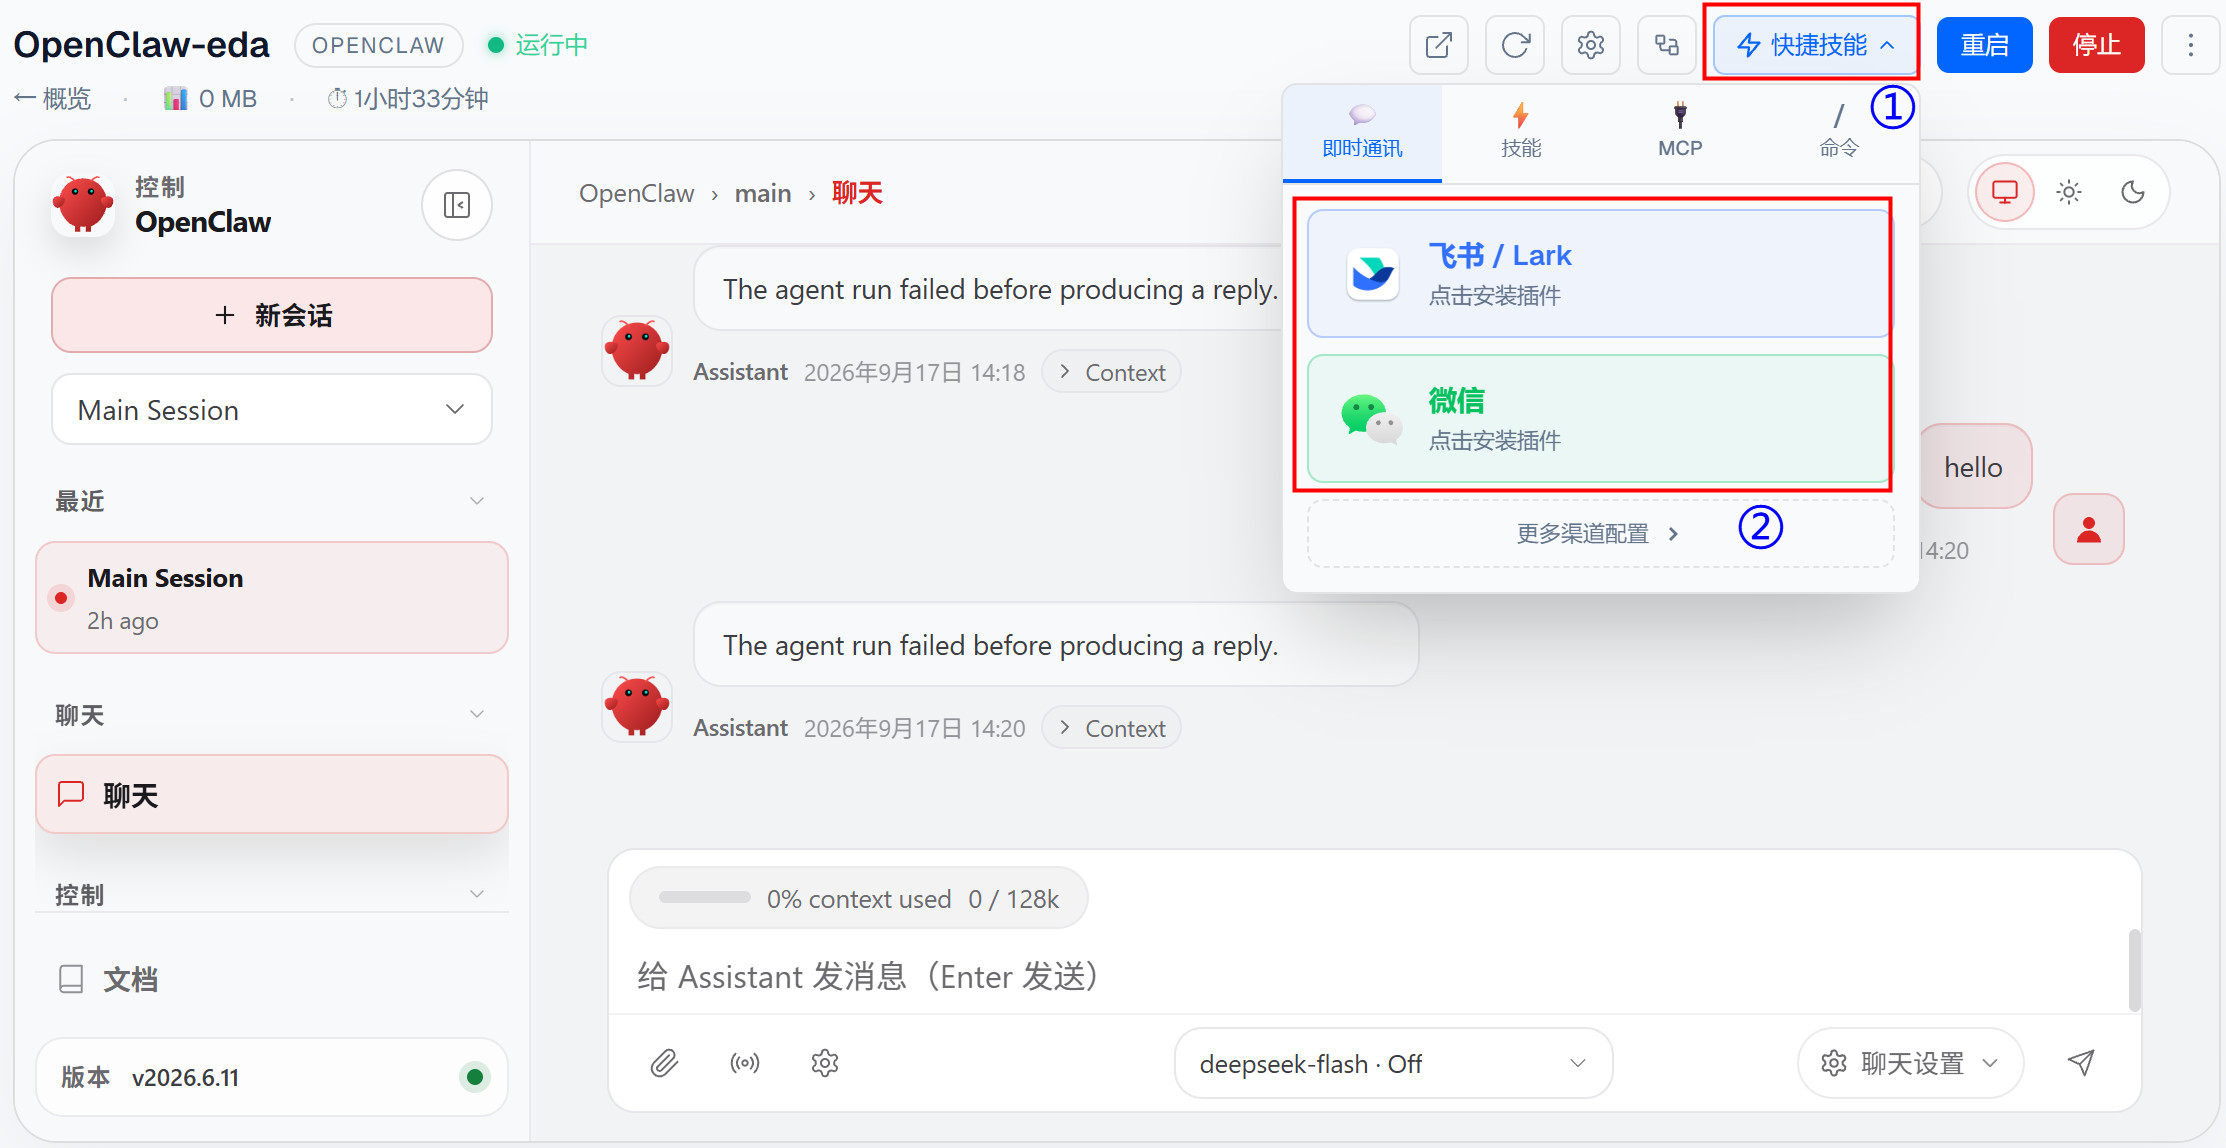
Task: Collapse the 最近 section
Action: click(x=477, y=501)
